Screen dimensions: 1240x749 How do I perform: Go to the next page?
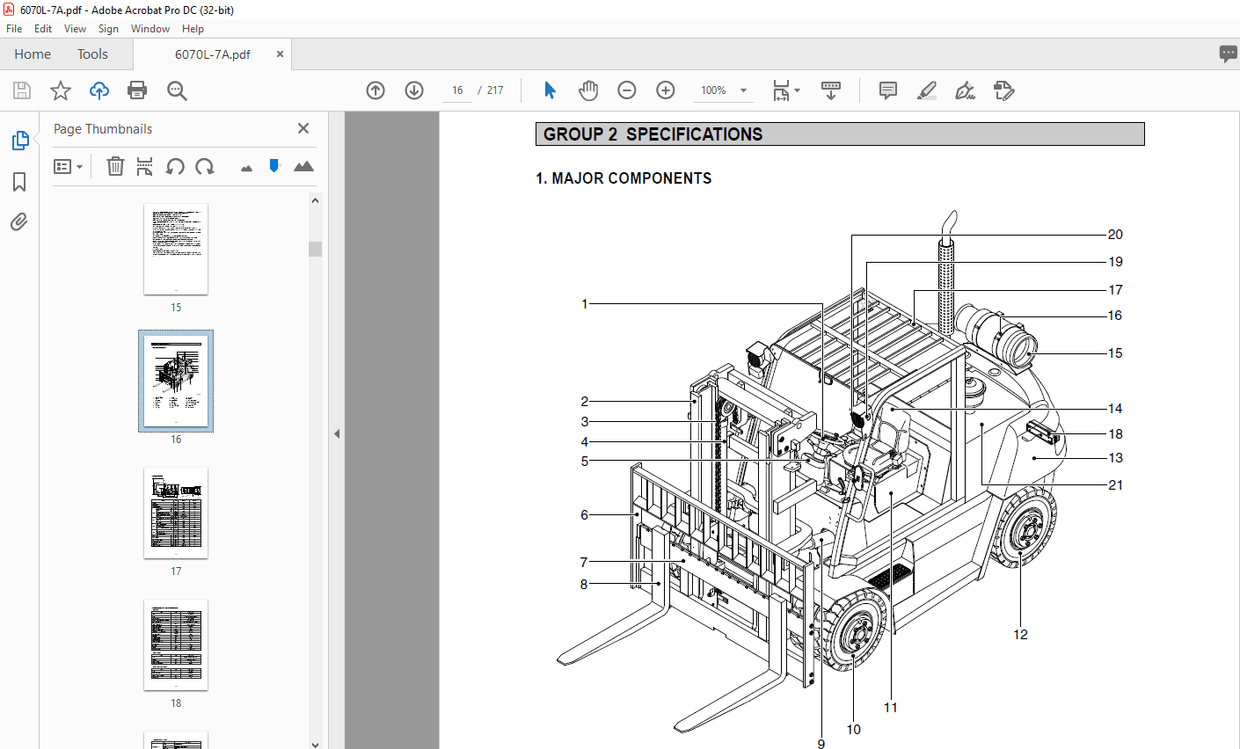pyautogui.click(x=414, y=90)
